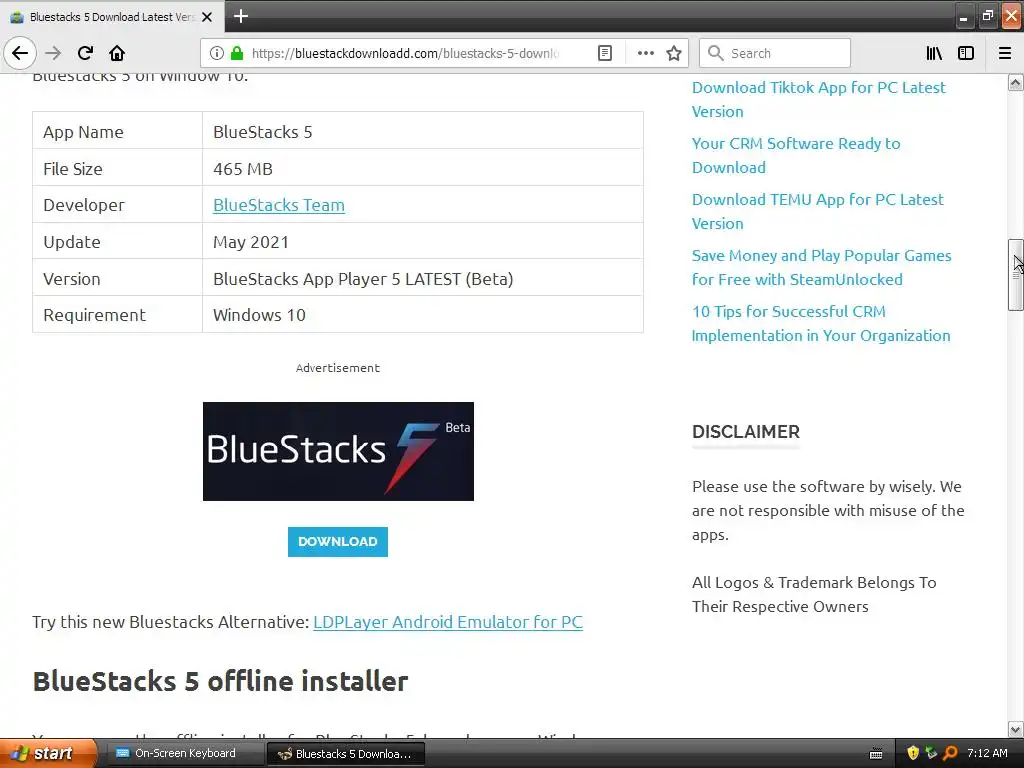Open the Library bookshelf icon
The width and height of the screenshot is (1024, 768).
pos(934,53)
